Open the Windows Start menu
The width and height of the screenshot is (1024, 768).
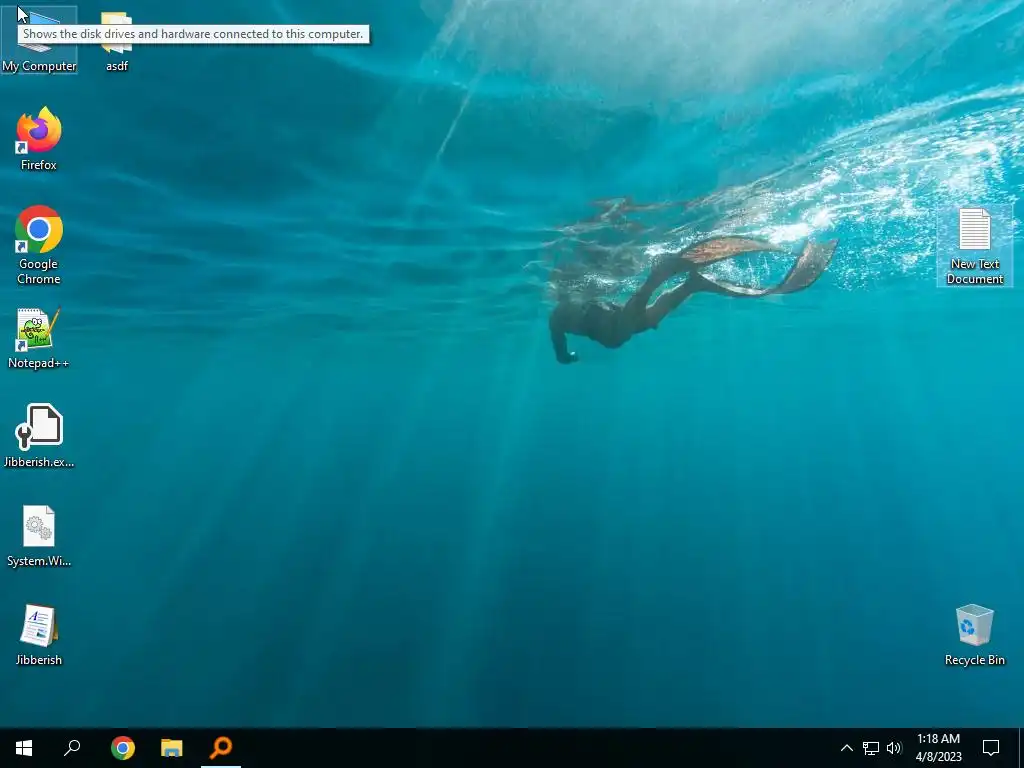(x=24, y=748)
